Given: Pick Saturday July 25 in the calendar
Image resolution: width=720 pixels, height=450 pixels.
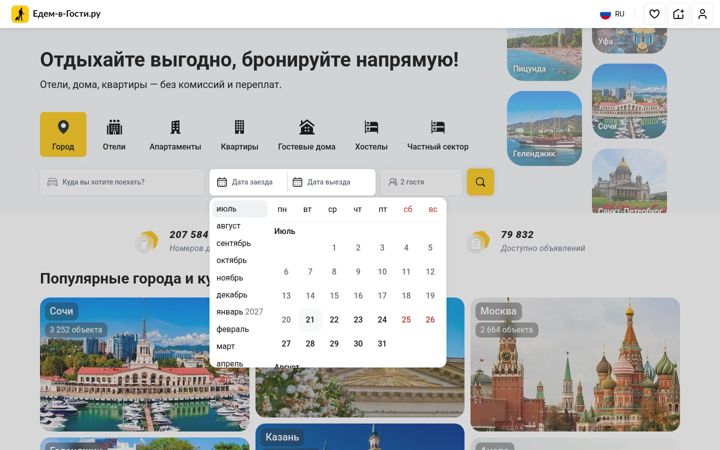Looking at the screenshot, I should (406, 320).
